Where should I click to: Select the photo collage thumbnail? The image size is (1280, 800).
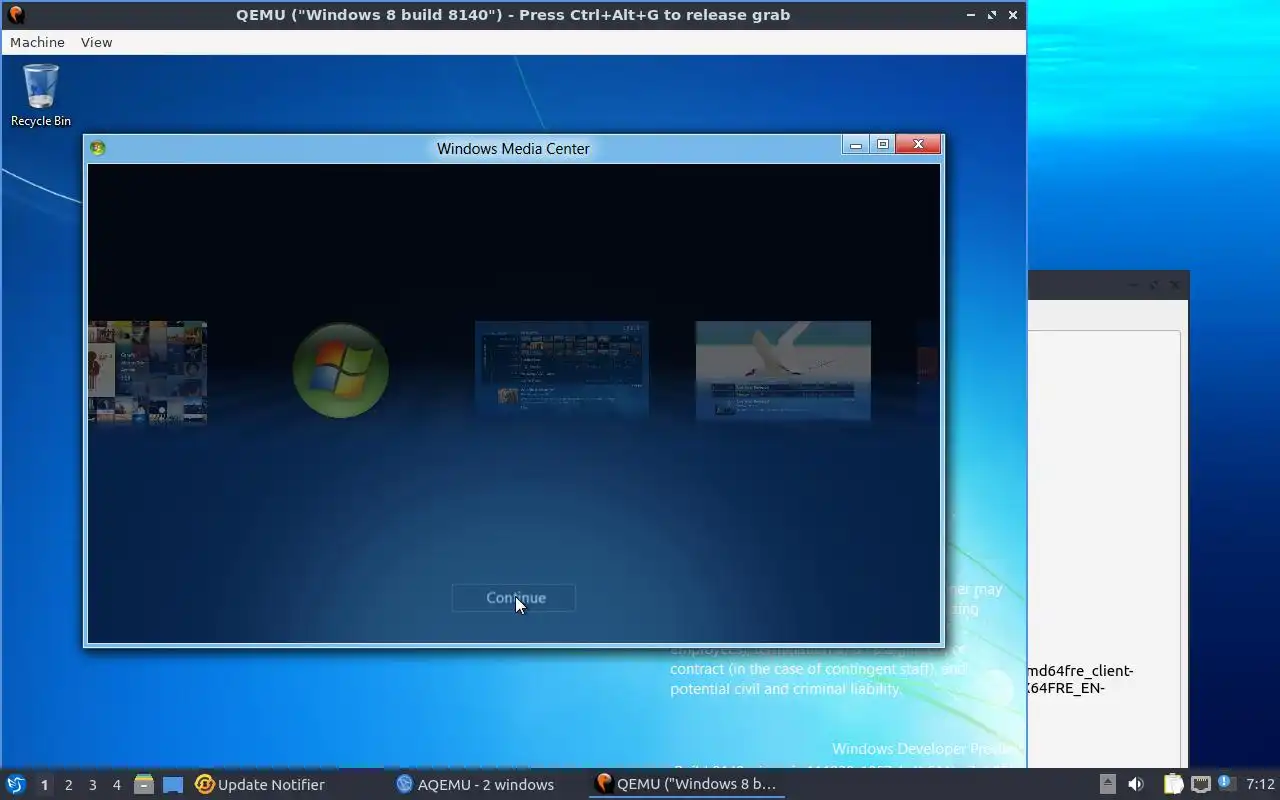click(x=148, y=372)
